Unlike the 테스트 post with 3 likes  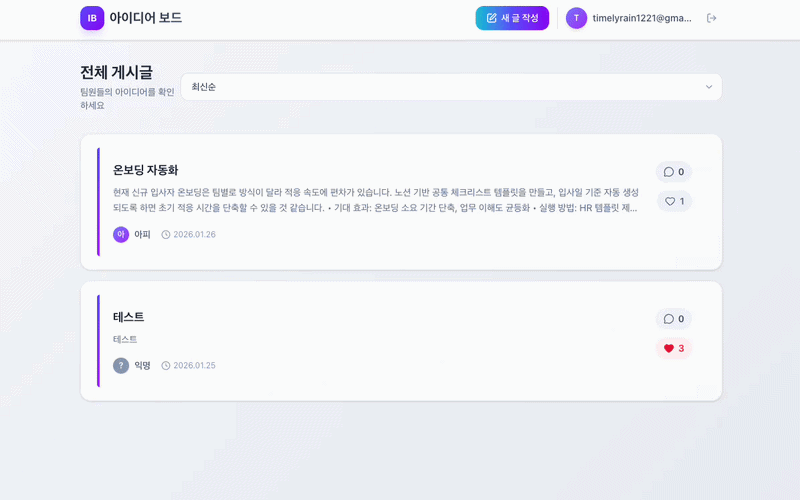[x=674, y=348]
